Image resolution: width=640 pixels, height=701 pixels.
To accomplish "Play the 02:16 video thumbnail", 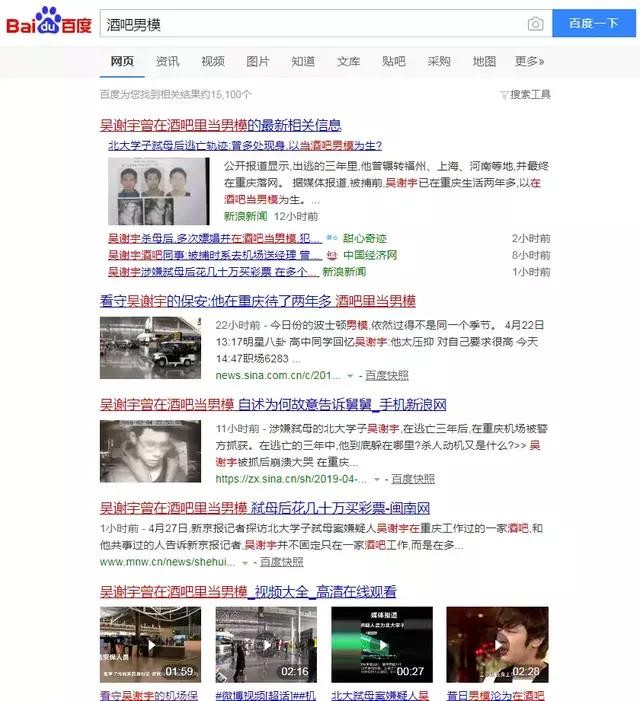I will coord(266,645).
